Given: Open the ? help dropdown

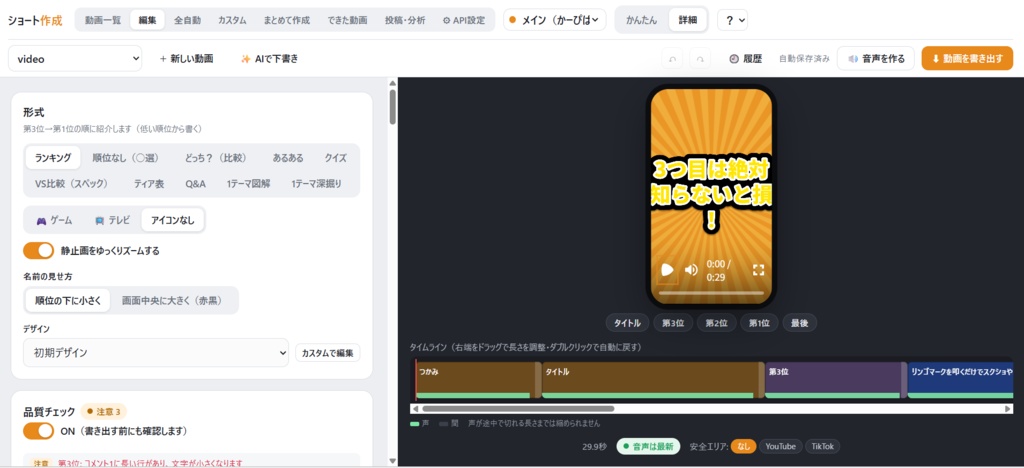Looking at the screenshot, I should pyautogui.click(x=732, y=20).
